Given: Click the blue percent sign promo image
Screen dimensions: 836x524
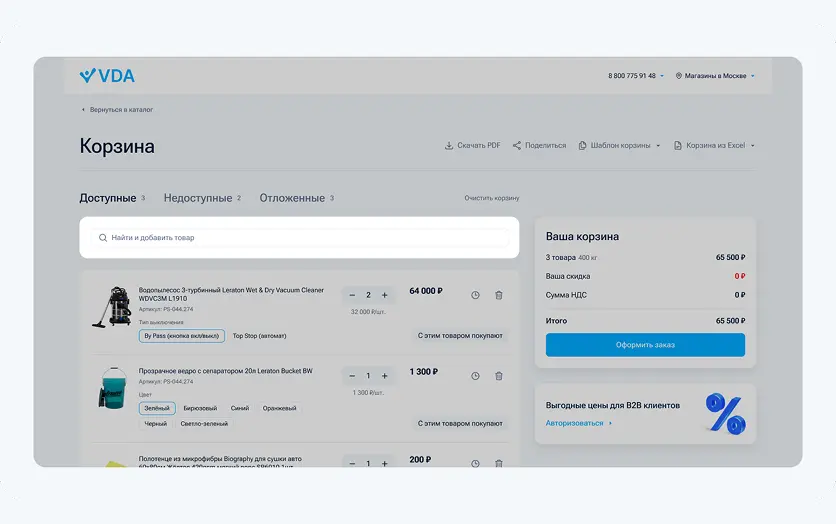Looking at the screenshot, I should [x=726, y=414].
